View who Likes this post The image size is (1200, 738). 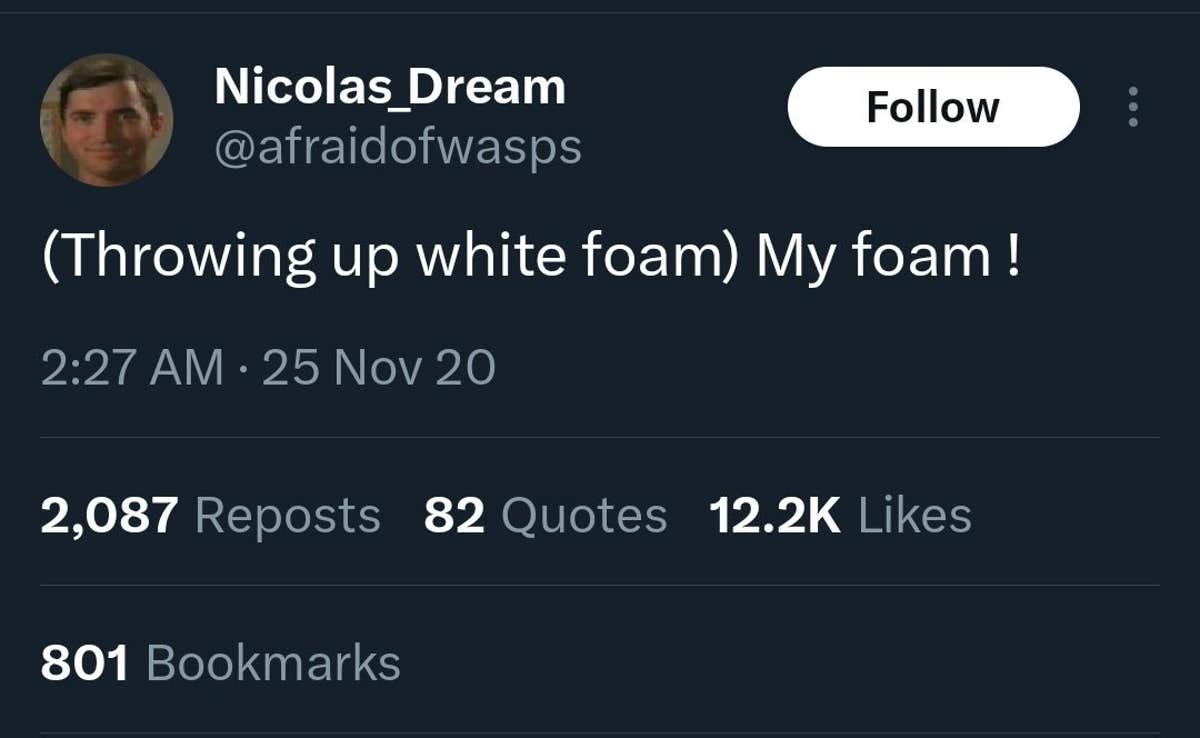point(914,515)
